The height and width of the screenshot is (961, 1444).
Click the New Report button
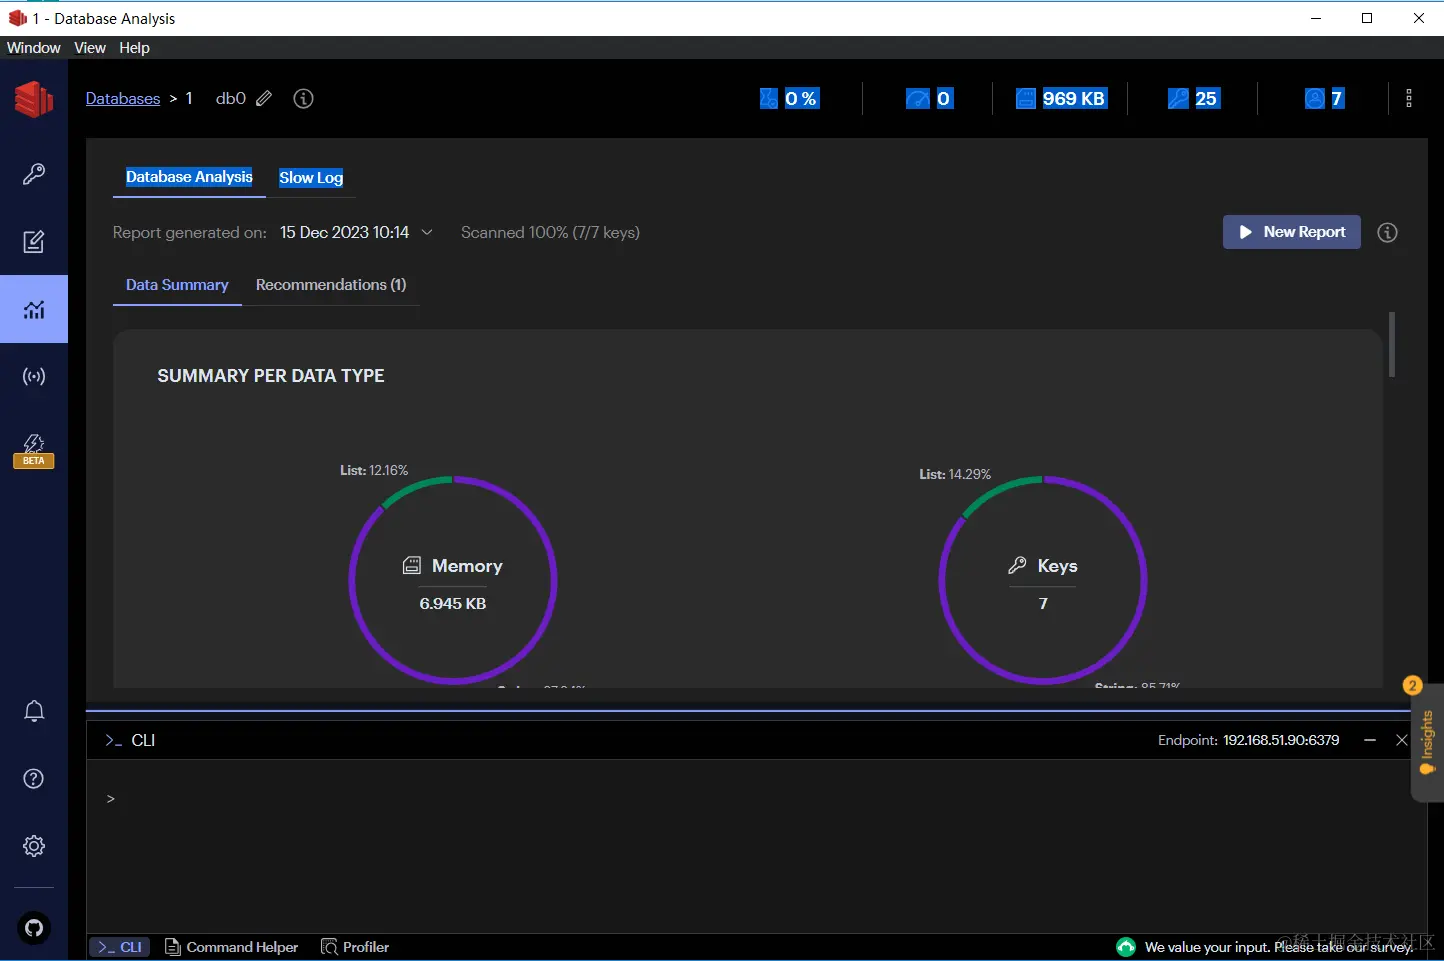tap(1291, 232)
